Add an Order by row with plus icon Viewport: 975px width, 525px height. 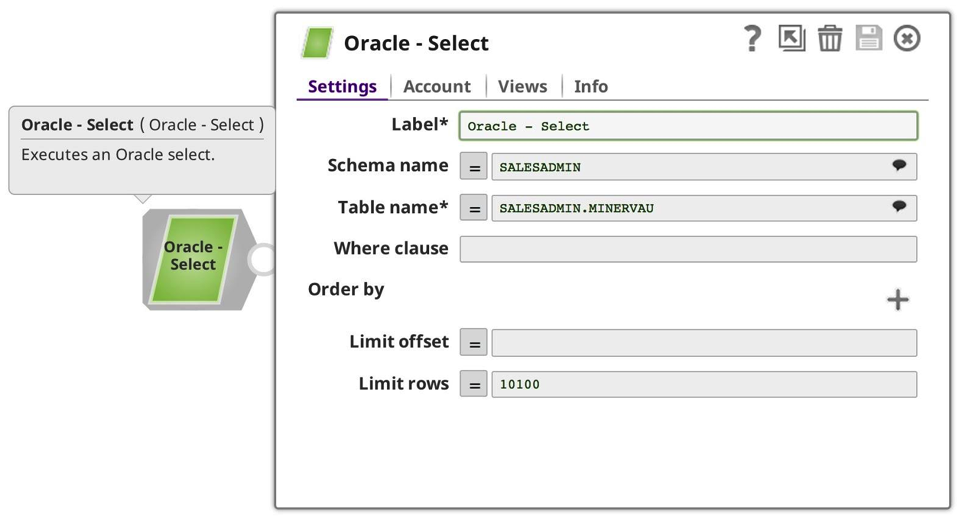pyautogui.click(x=897, y=300)
